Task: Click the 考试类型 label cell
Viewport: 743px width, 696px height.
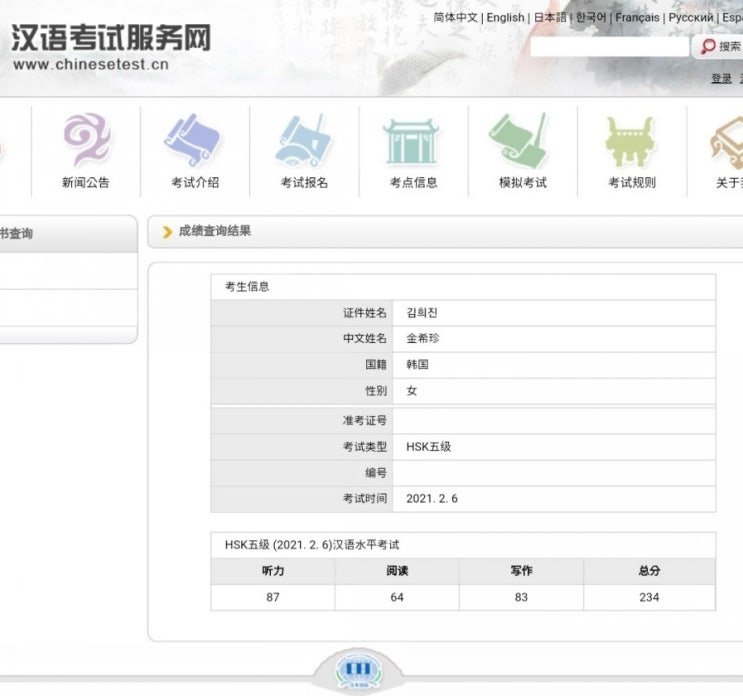Action: pos(302,447)
